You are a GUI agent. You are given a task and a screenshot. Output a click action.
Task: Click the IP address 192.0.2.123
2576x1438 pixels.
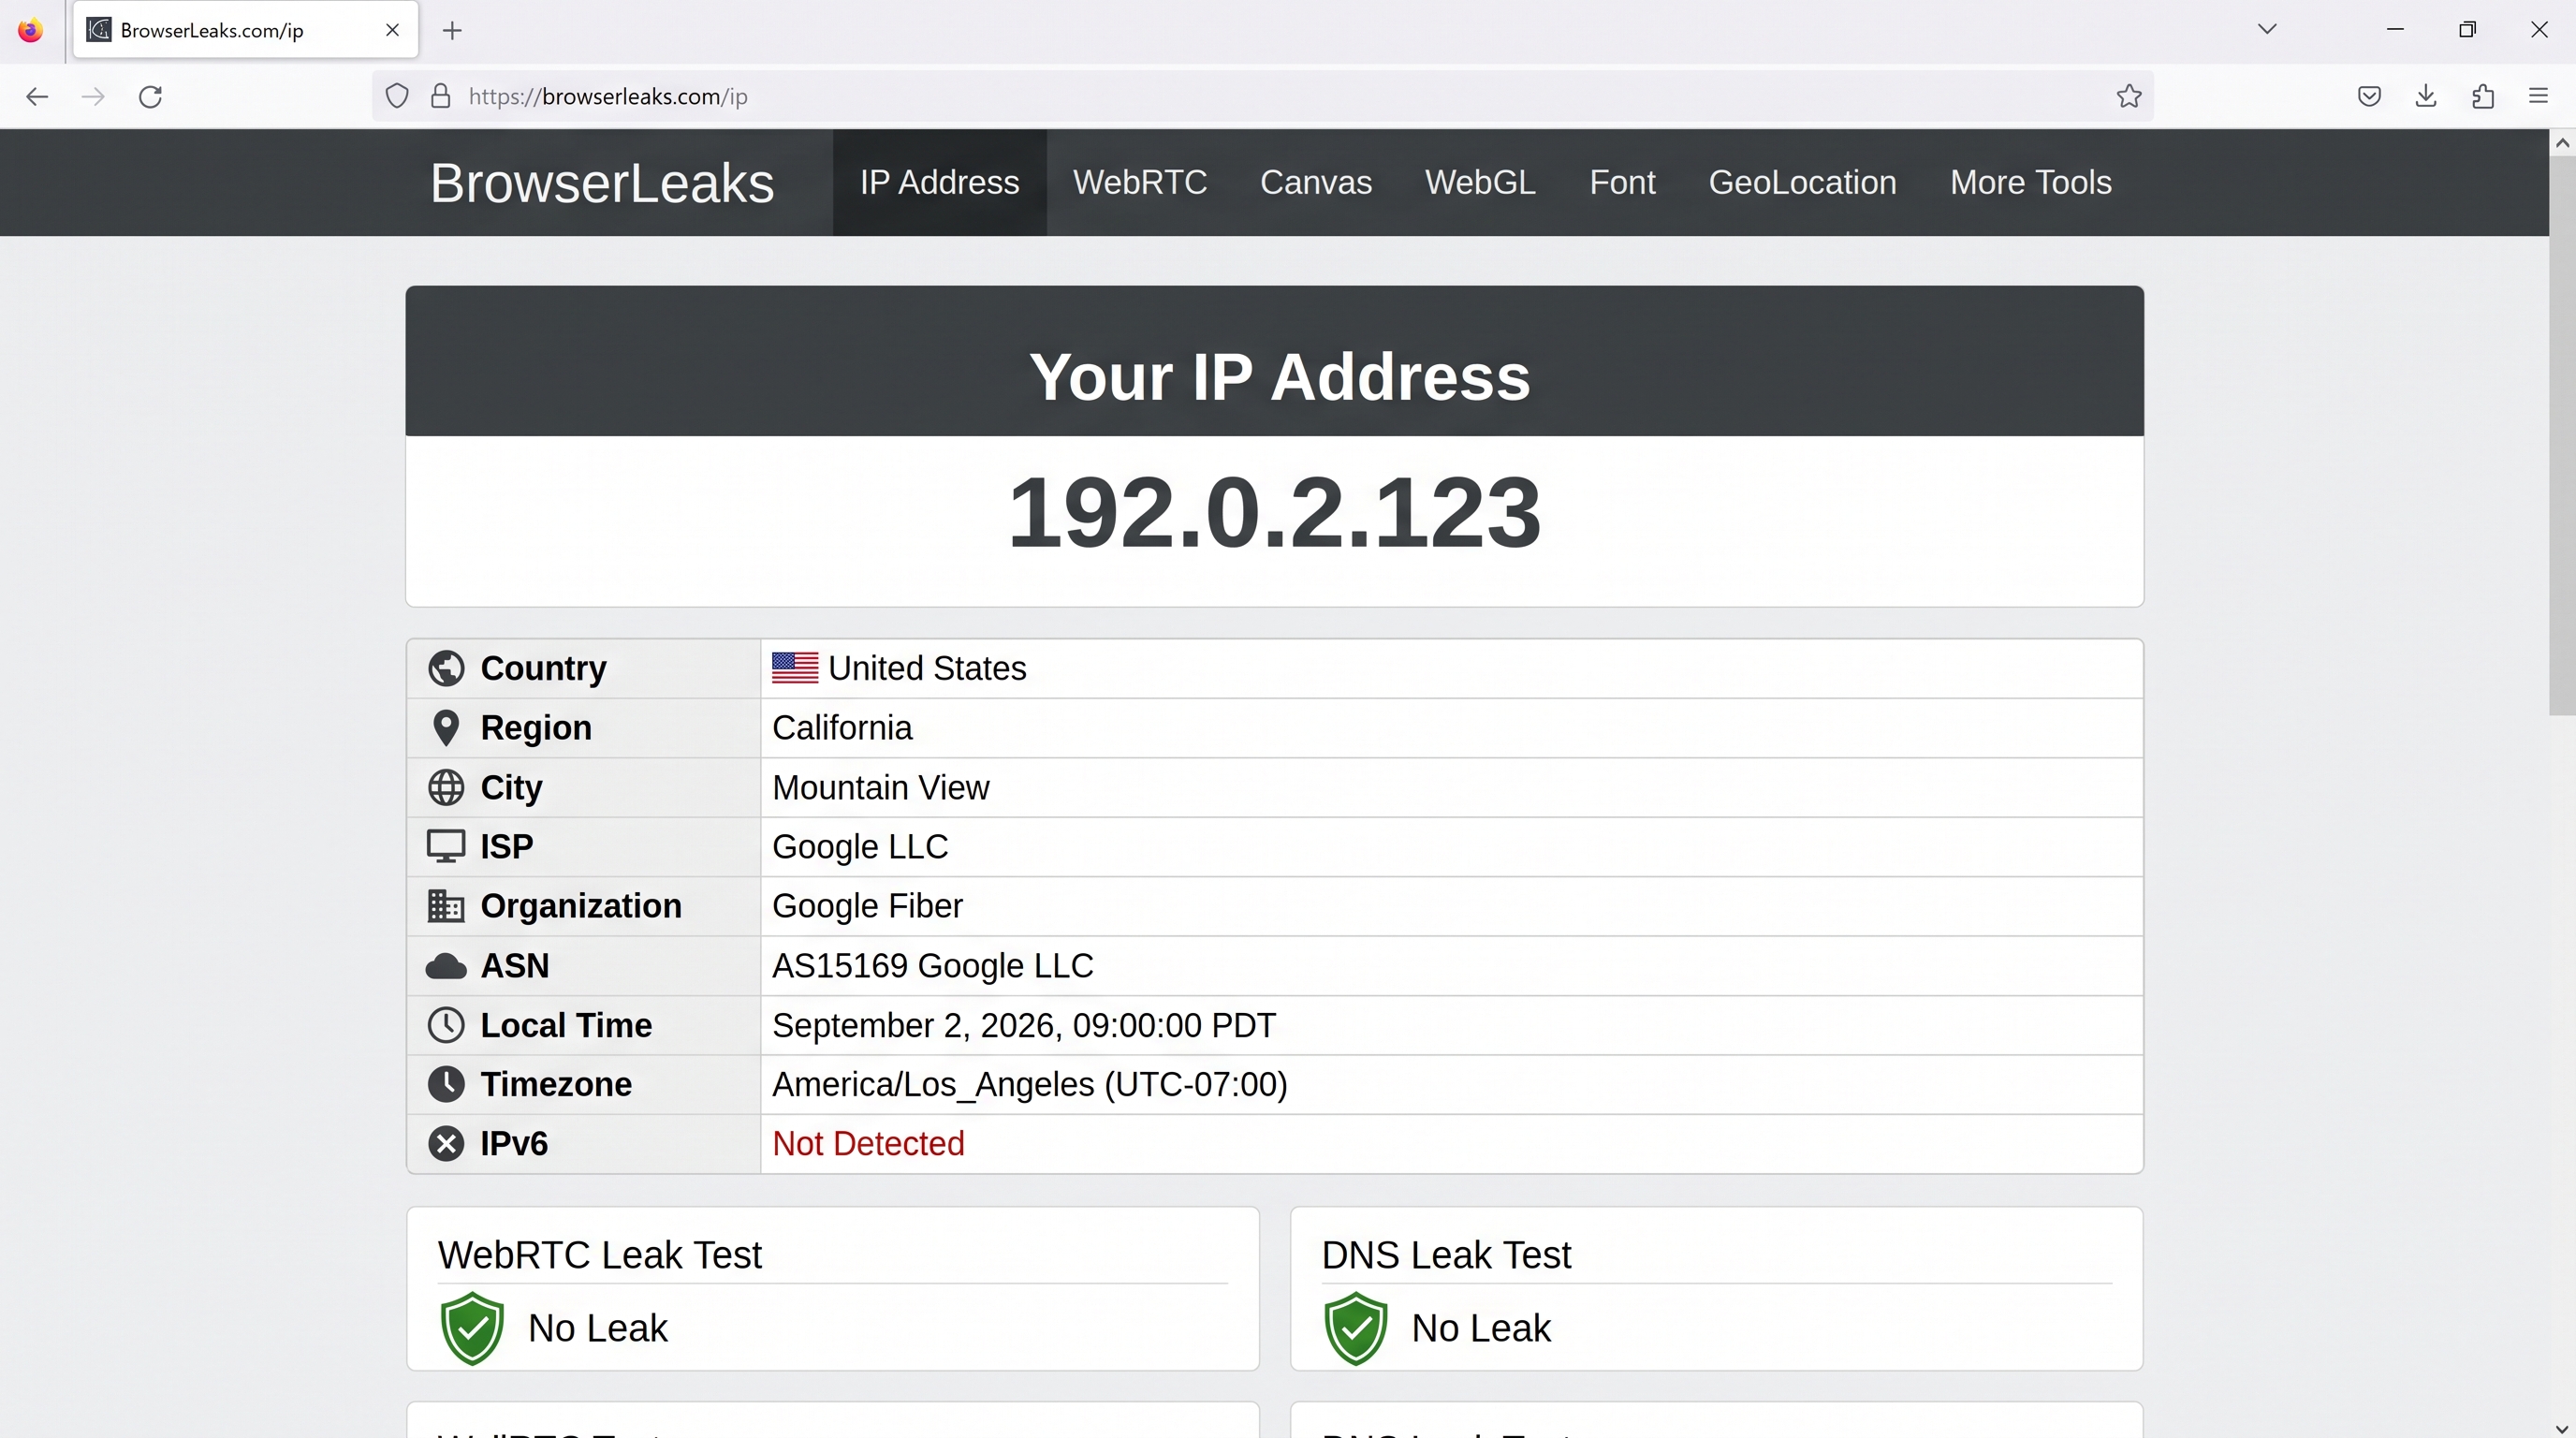point(1274,513)
